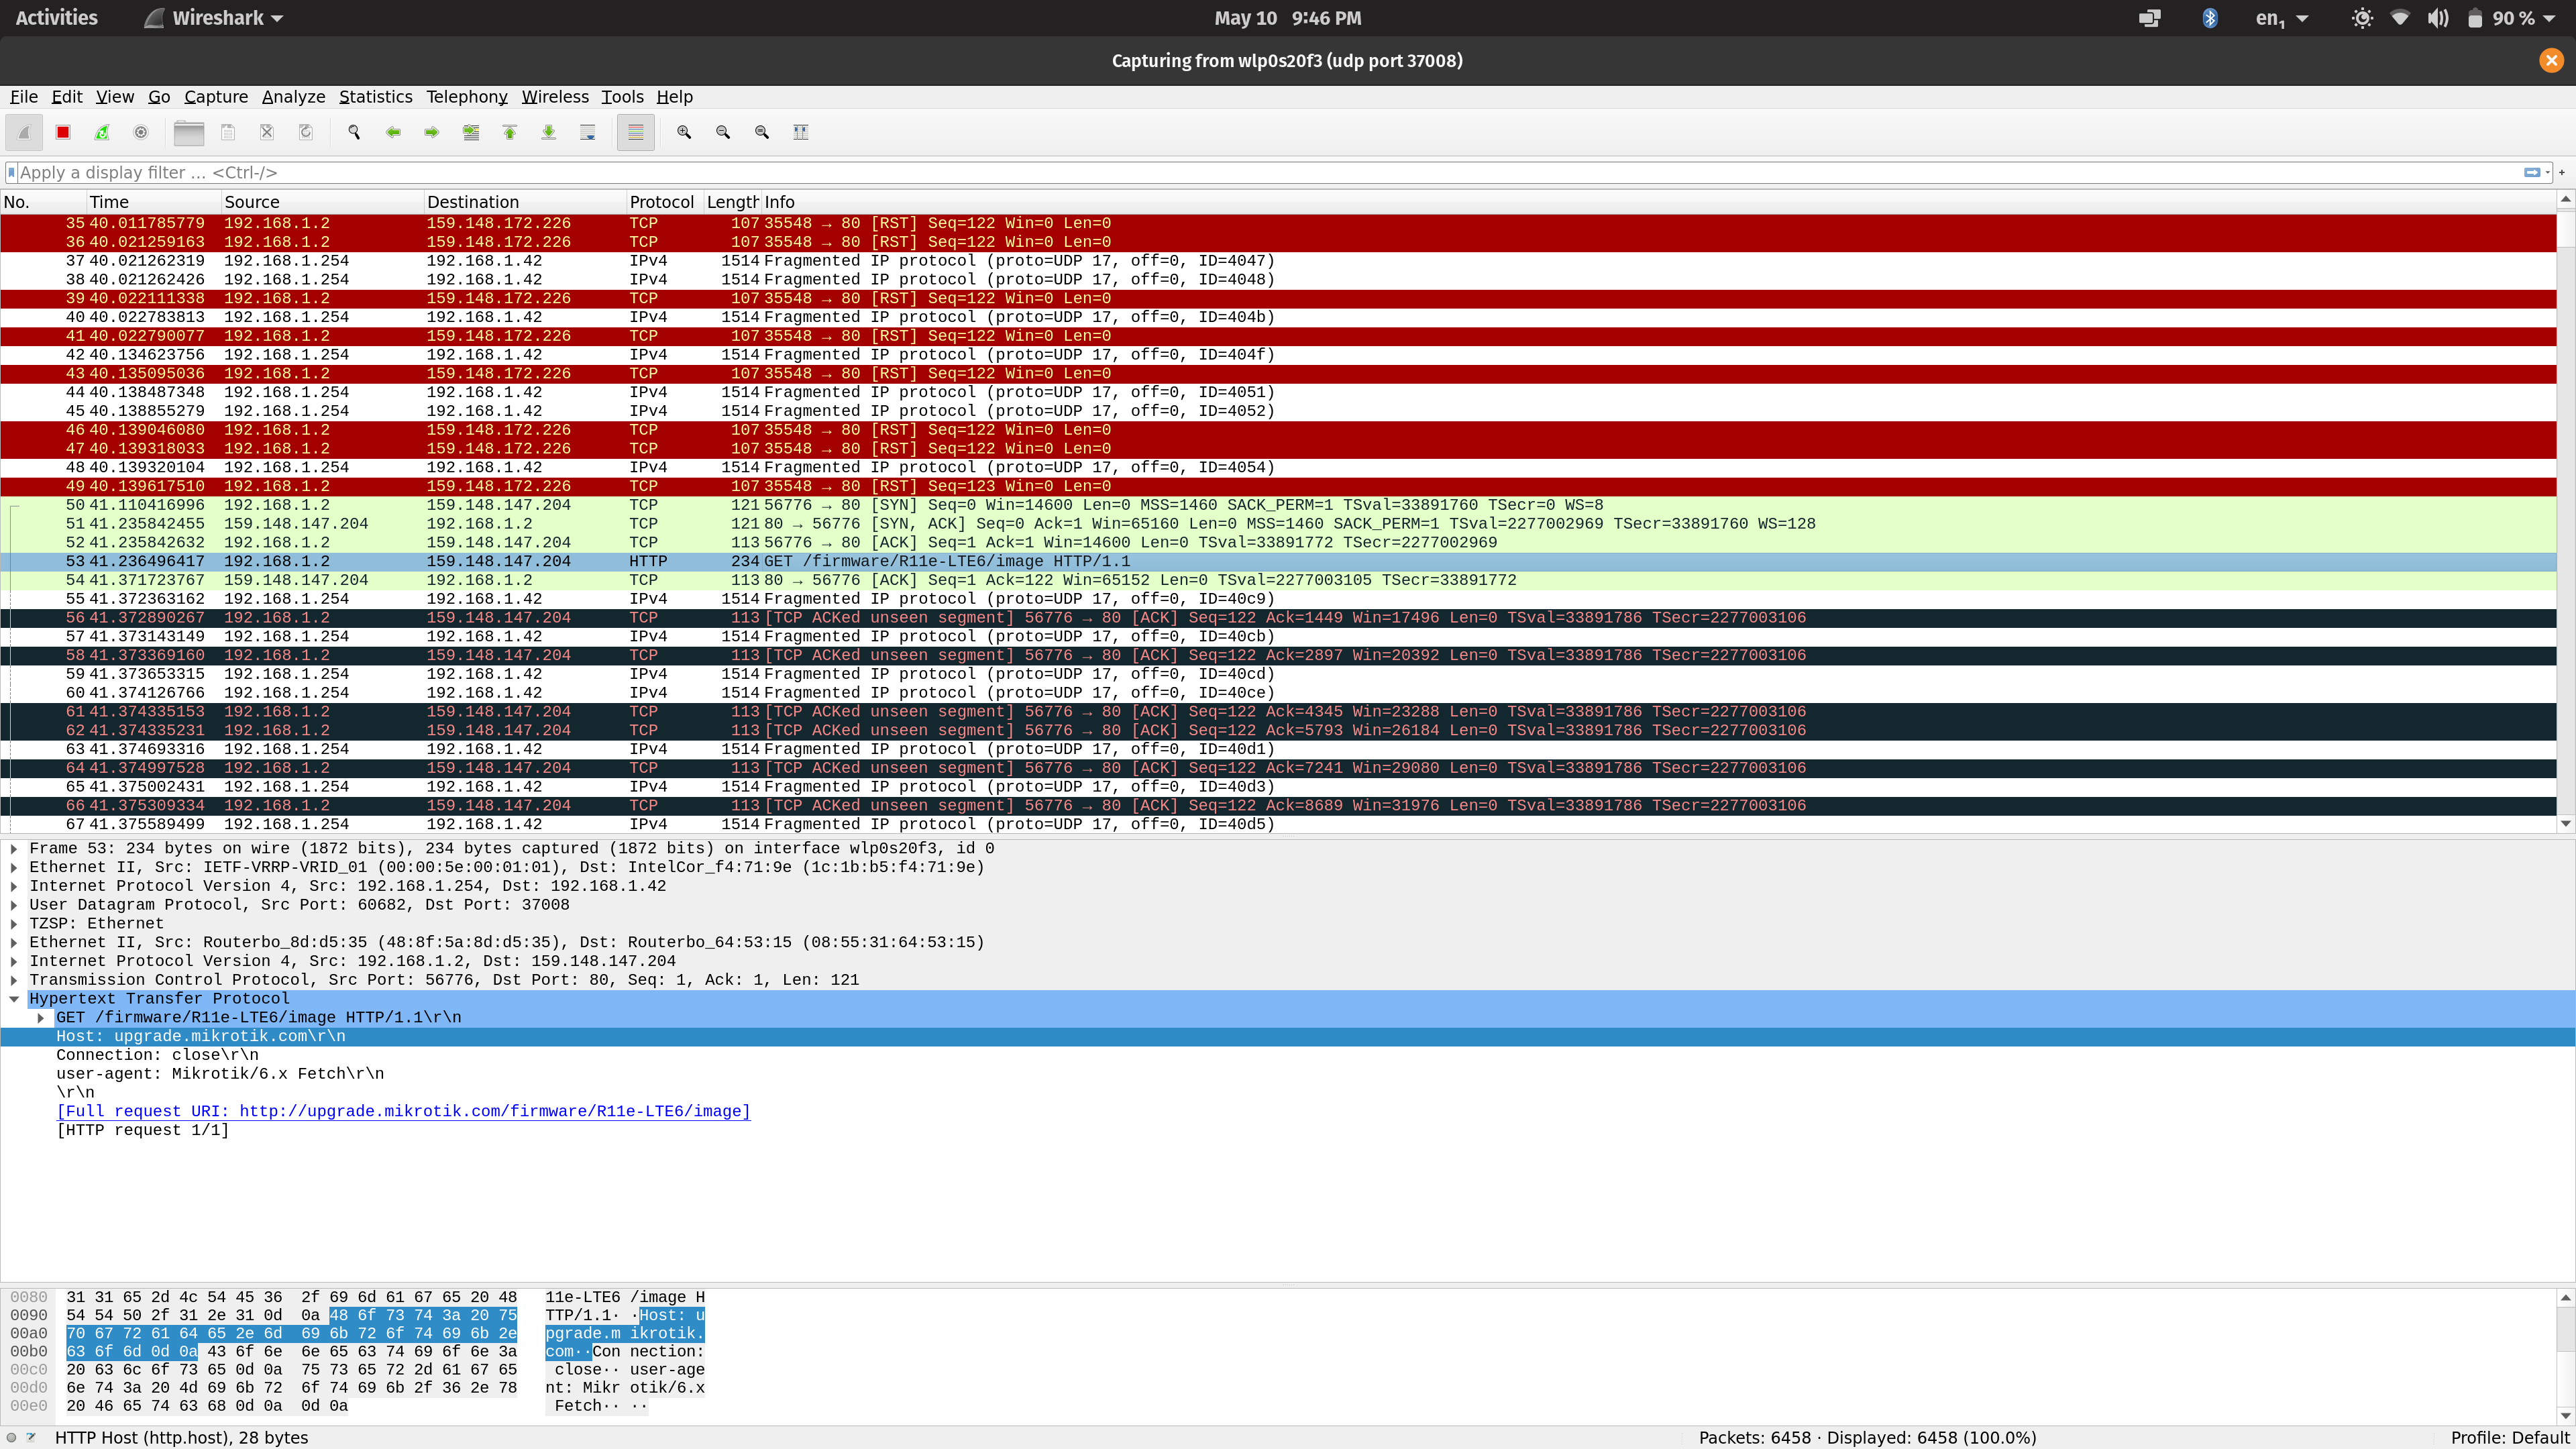The image size is (2576, 1449).
Task: Open the Wireless menu
Action: tap(555, 97)
